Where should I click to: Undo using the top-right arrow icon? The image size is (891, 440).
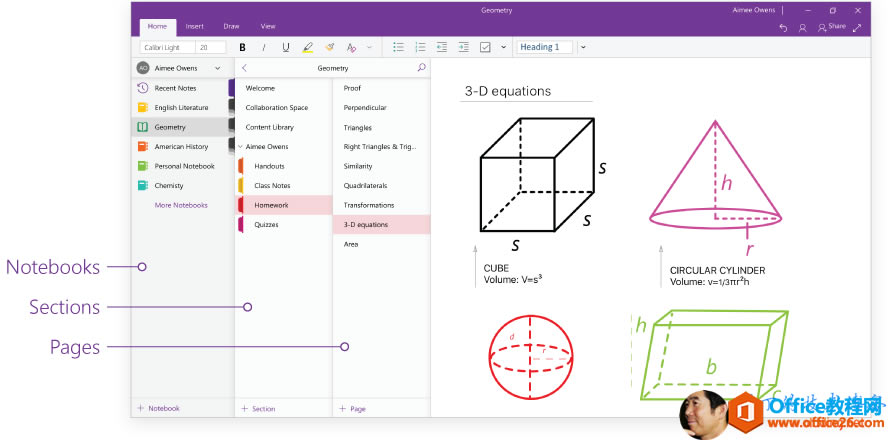[x=783, y=28]
